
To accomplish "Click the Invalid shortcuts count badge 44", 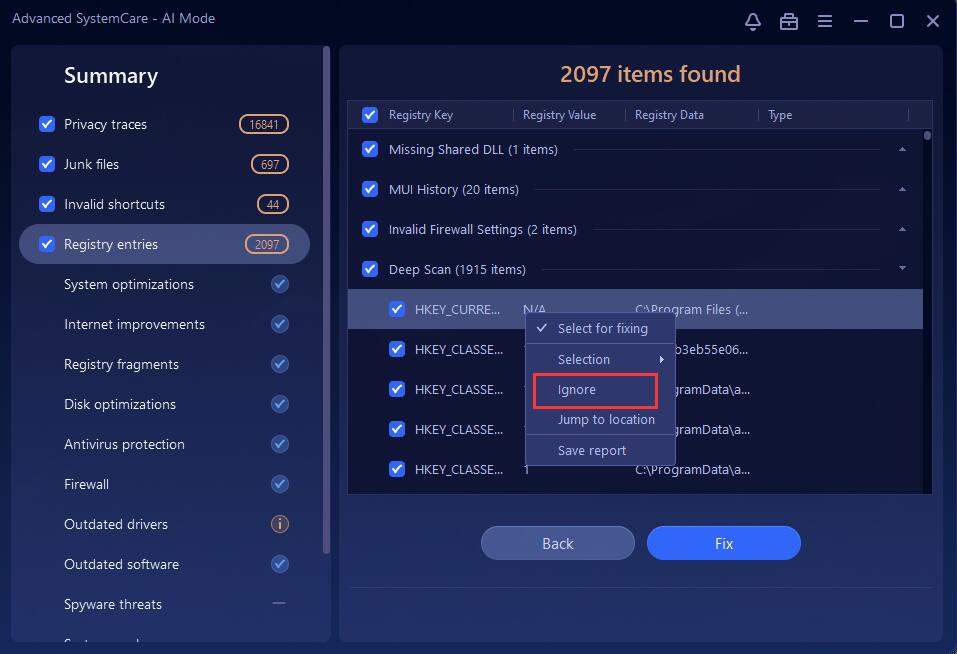I will click(273, 204).
